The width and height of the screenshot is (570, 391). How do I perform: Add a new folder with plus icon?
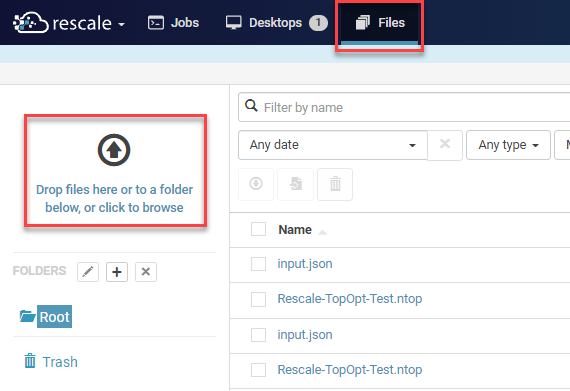click(x=117, y=272)
